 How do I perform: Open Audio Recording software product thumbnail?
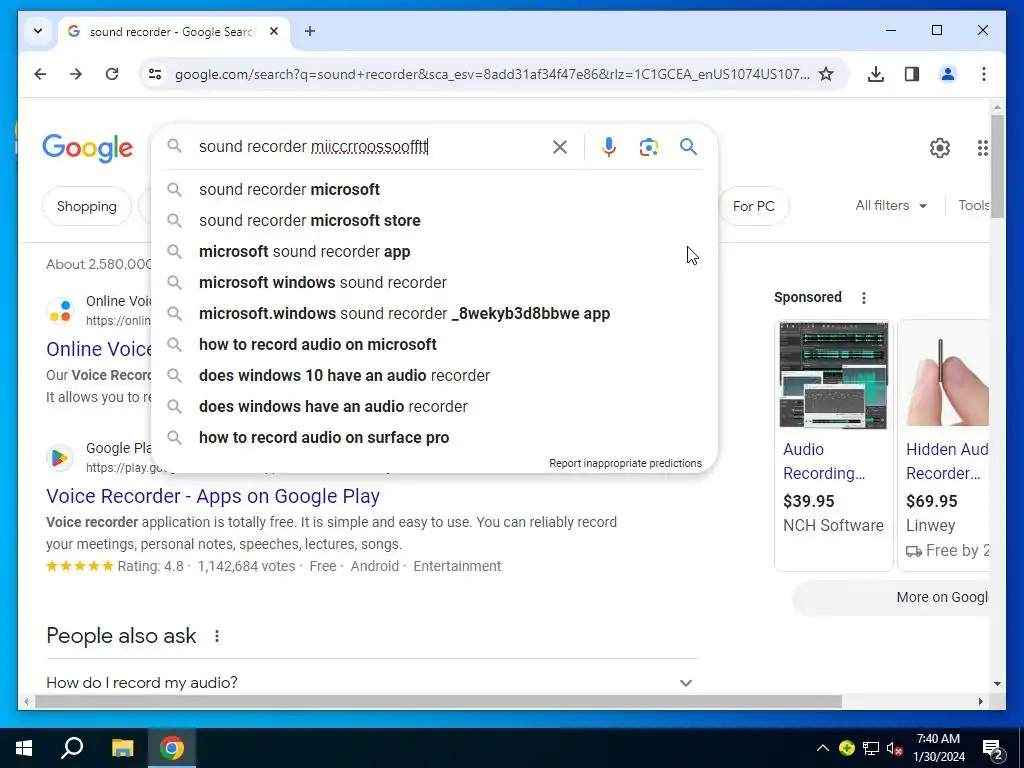coord(833,375)
